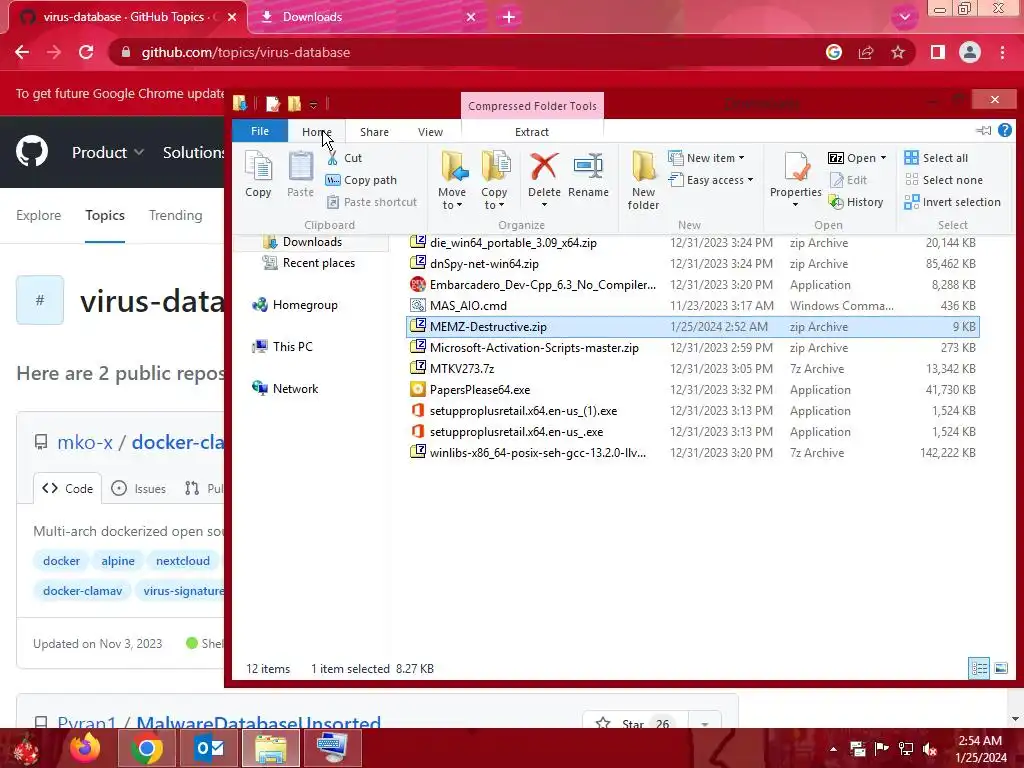The width and height of the screenshot is (1024, 768).
Task: Click GitHub Trending link
Action: point(176,216)
